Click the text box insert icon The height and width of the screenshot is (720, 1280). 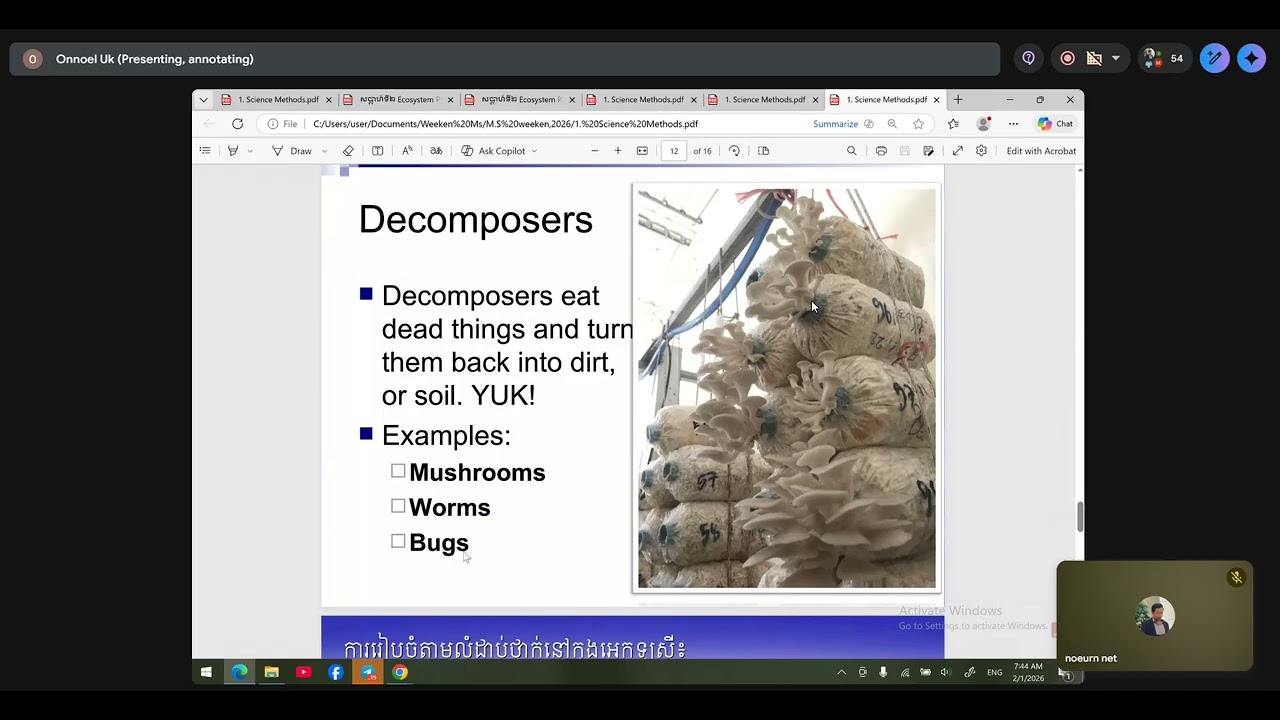coord(377,151)
